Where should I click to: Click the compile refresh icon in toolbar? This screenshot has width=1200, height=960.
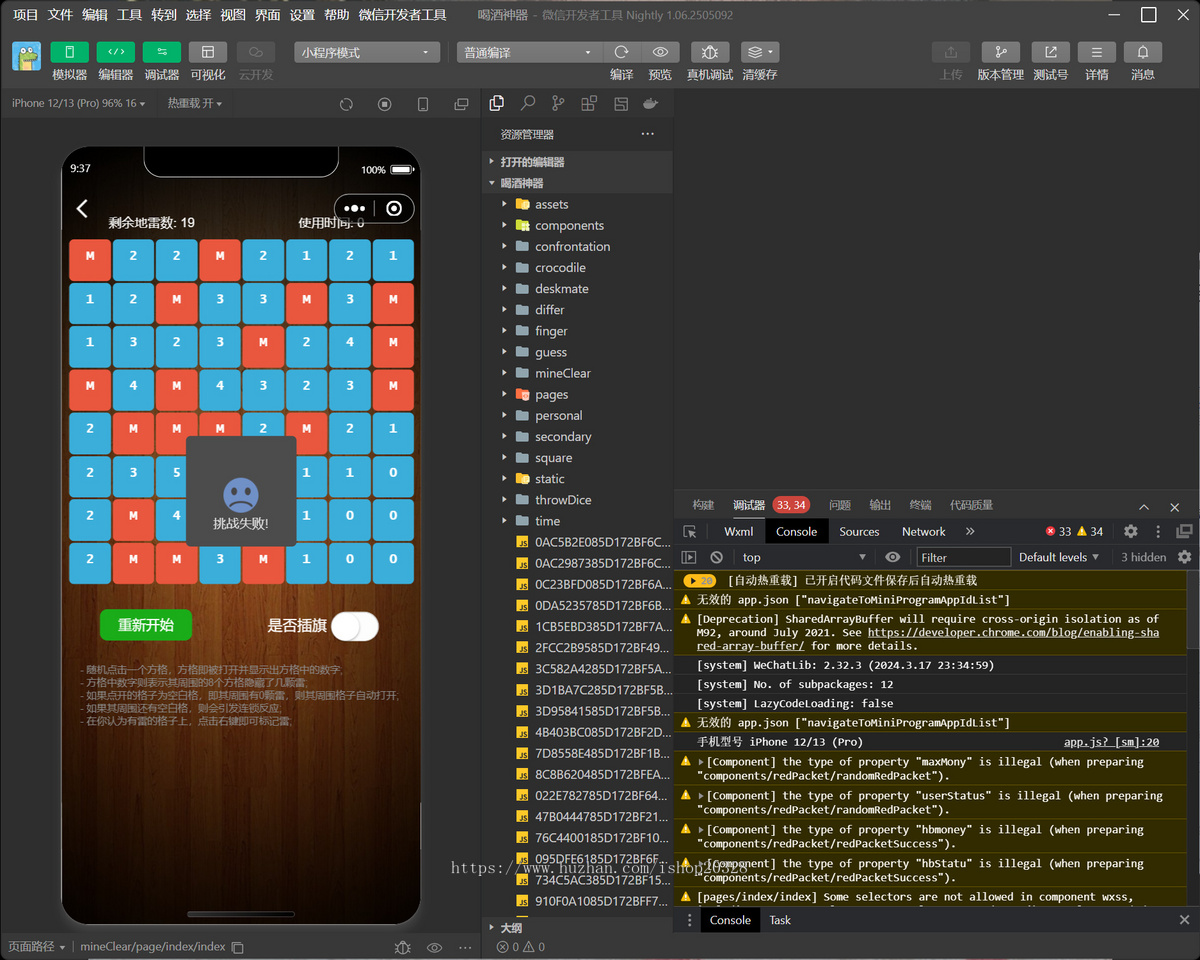pyautogui.click(x=621, y=52)
